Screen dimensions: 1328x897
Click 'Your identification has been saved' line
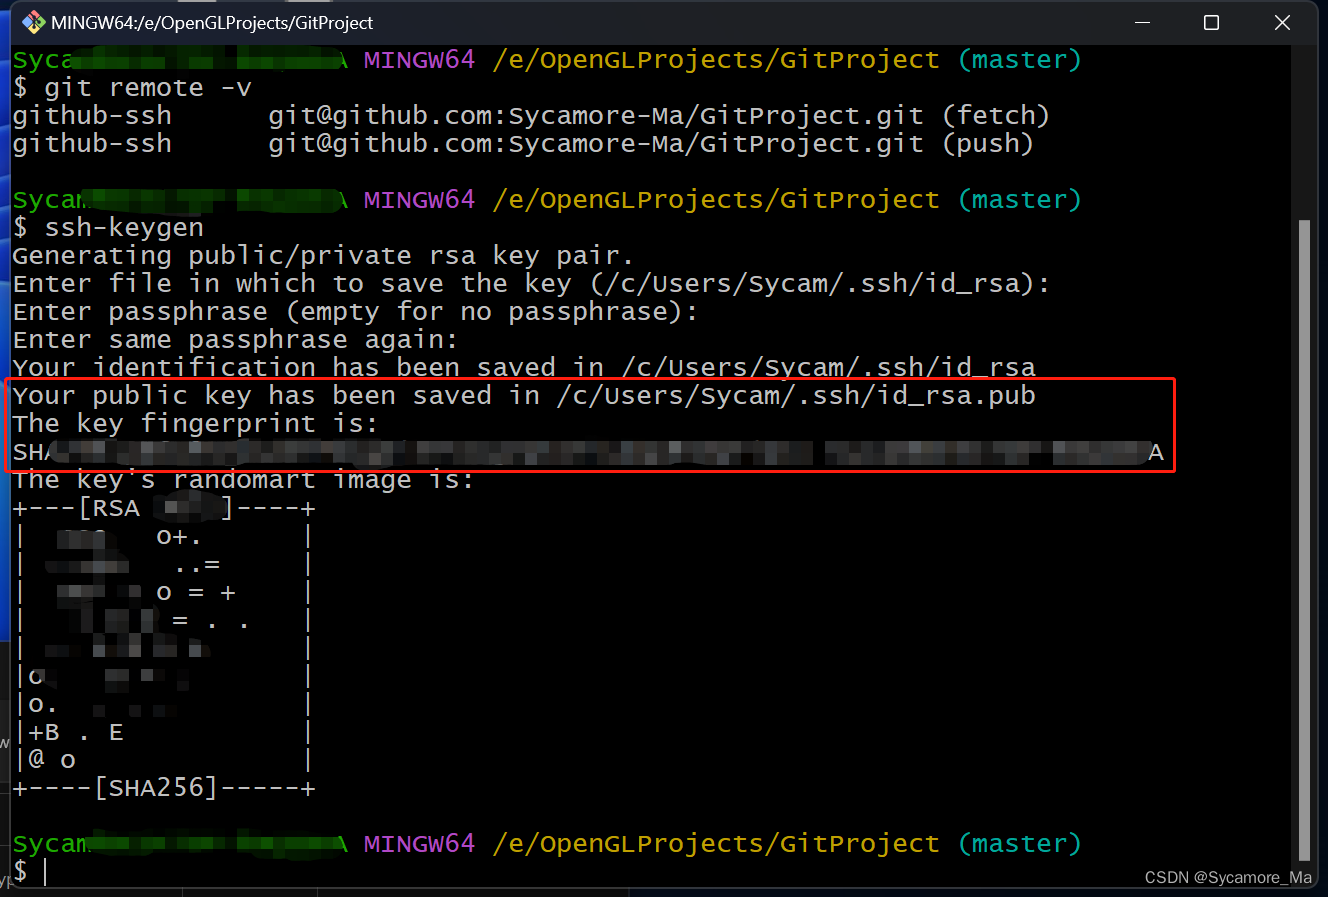tap(524, 367)
